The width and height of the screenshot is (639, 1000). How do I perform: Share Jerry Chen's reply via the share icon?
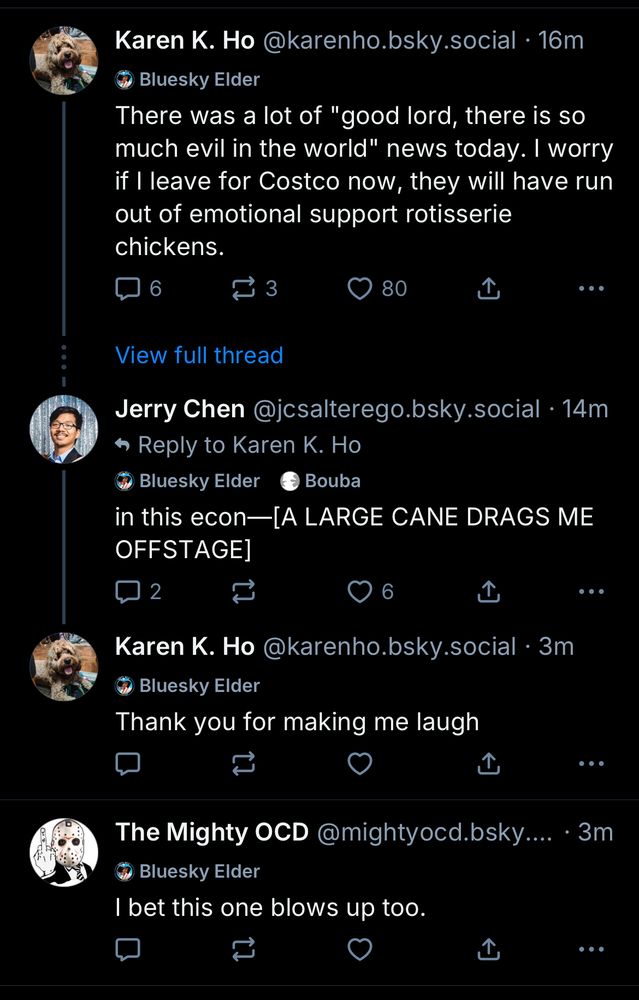tap(487, 591)
